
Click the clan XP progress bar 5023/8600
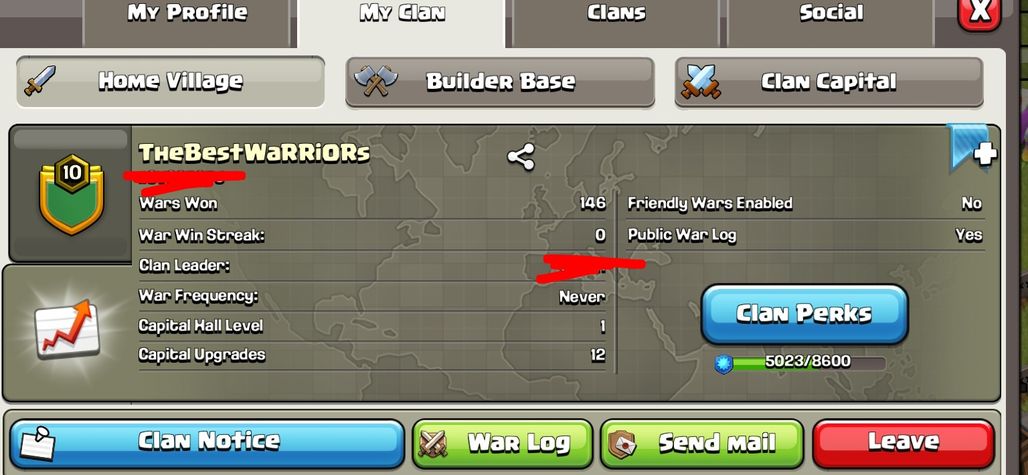[808, 362]
